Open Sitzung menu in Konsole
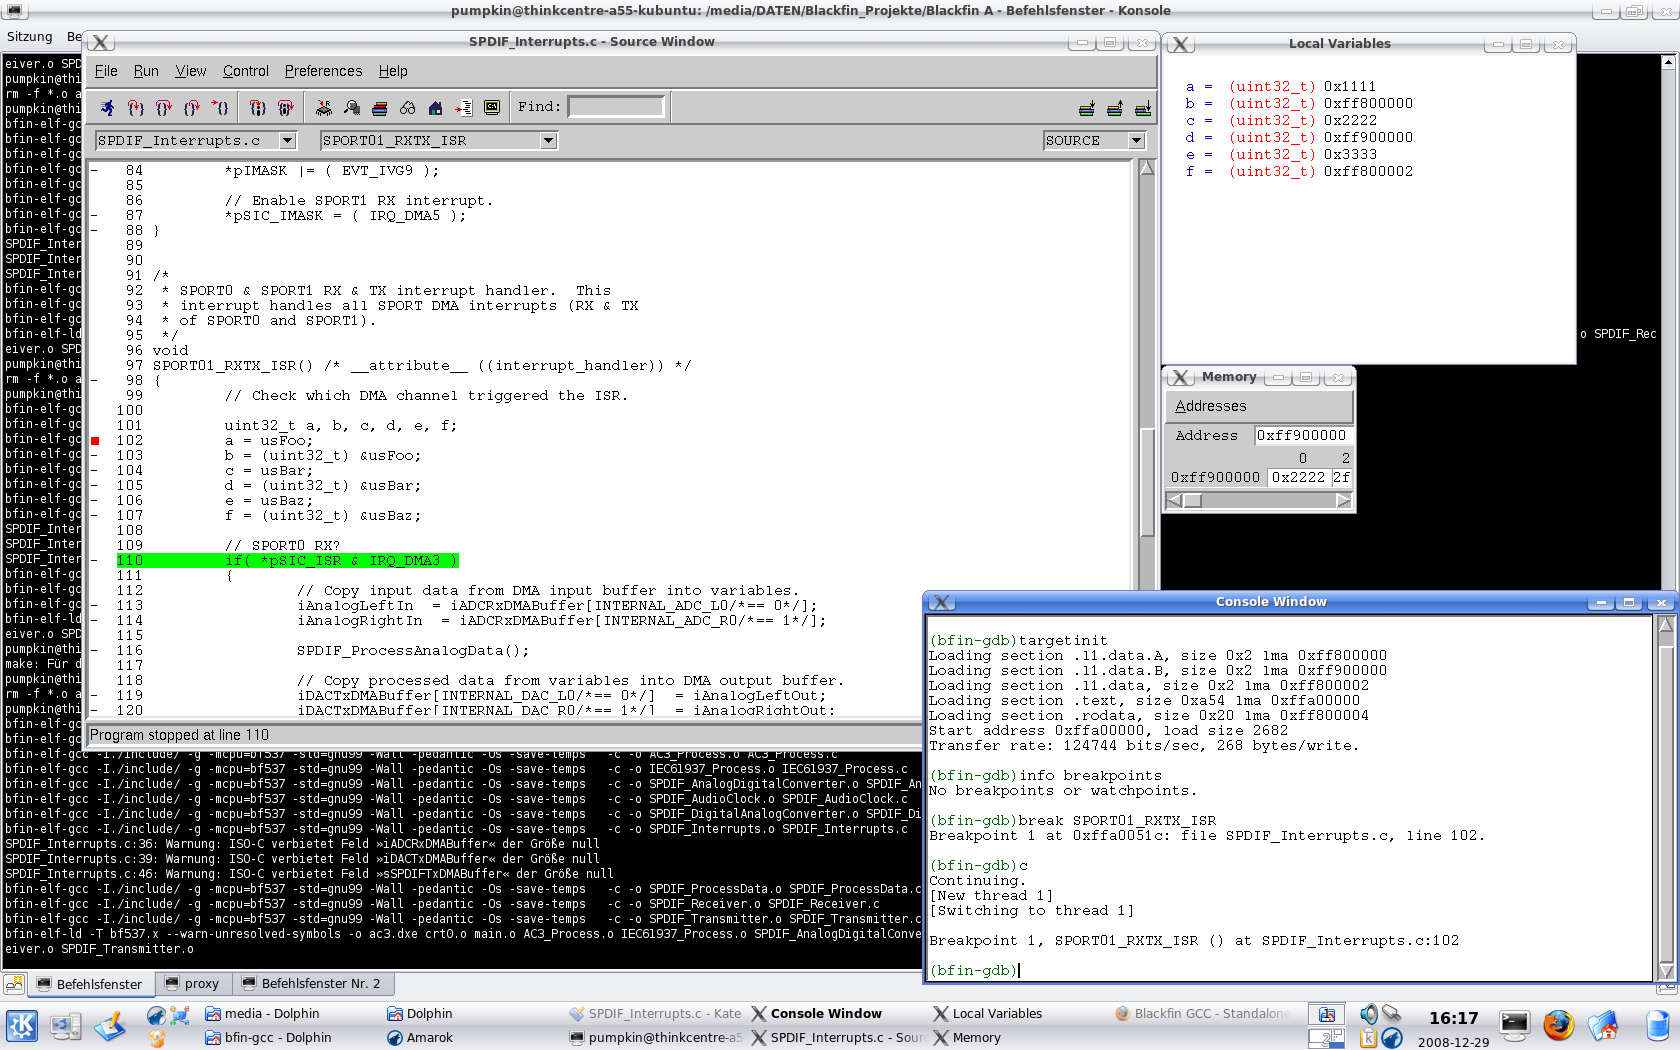This screenshot has height=1050, width=1680. tap(29, 37)
